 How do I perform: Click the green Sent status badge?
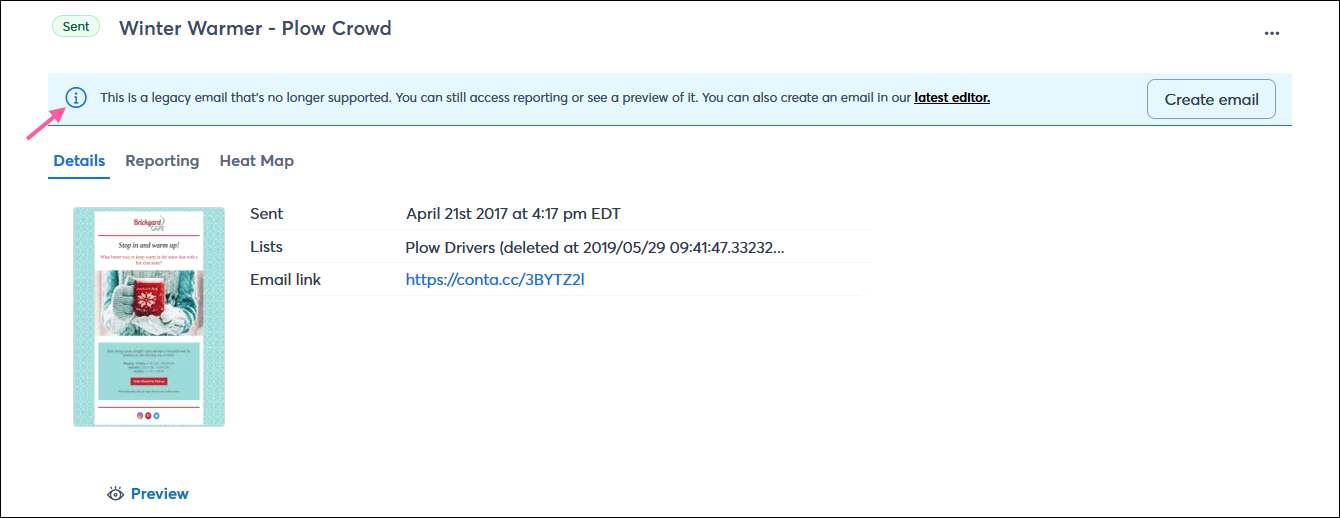click(76, 27)
